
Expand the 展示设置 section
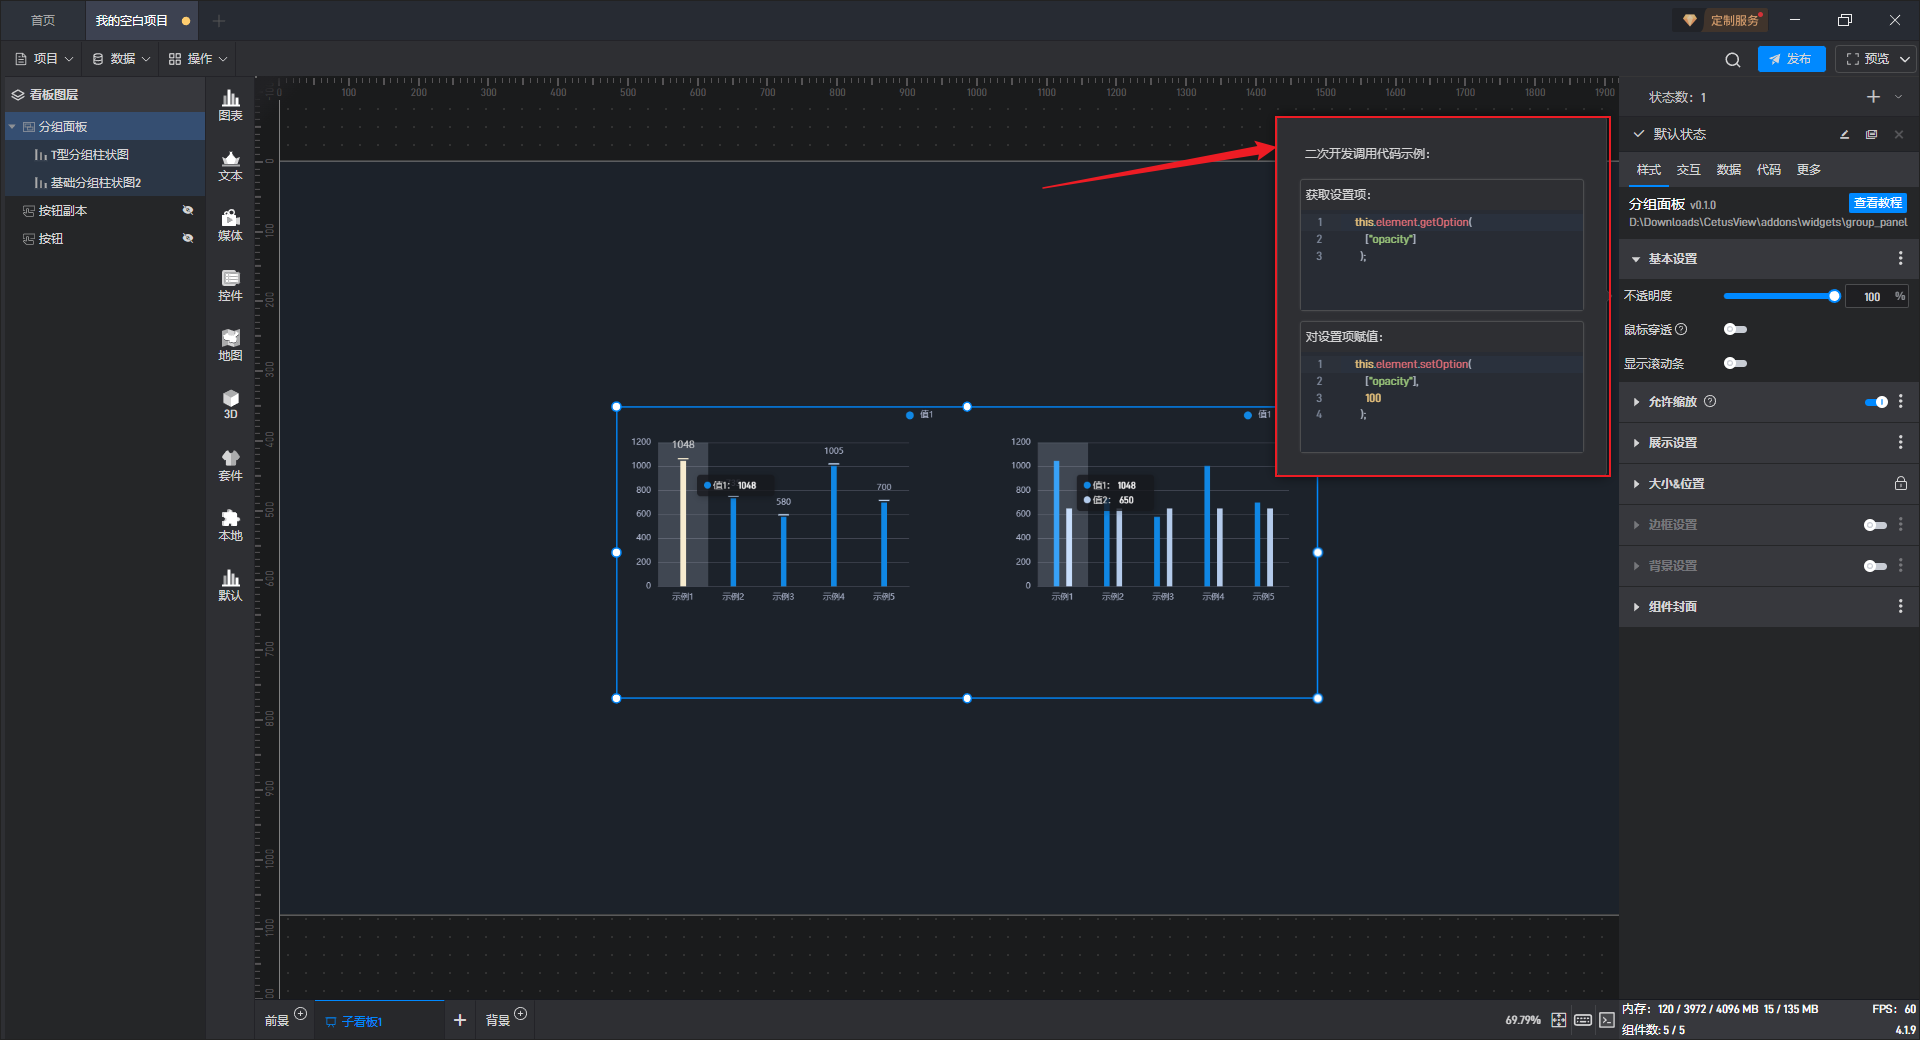[x=1672, y=443]
